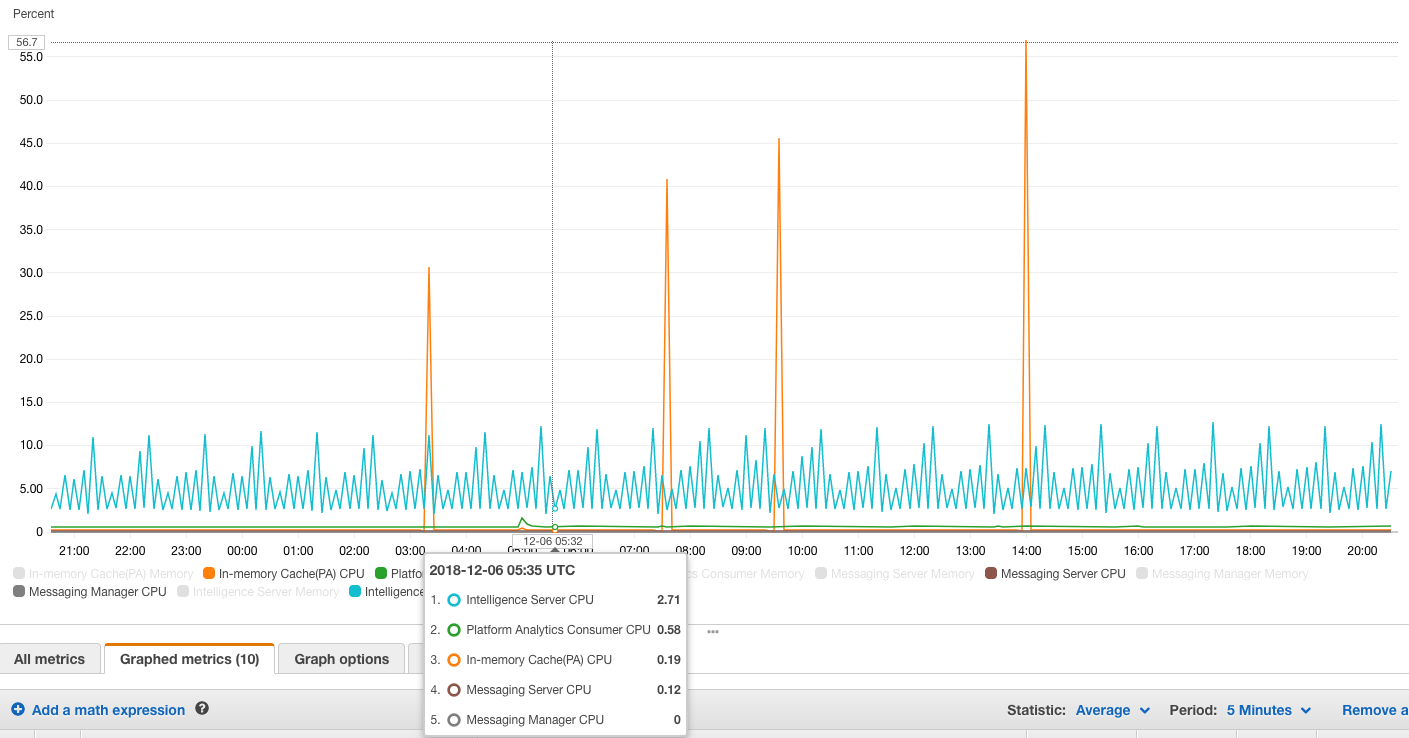This screenshot has height=738, width=1409.
Task: Click the chevron arrow next to 5 Minutes
Action: click(x=1306, y=711)
